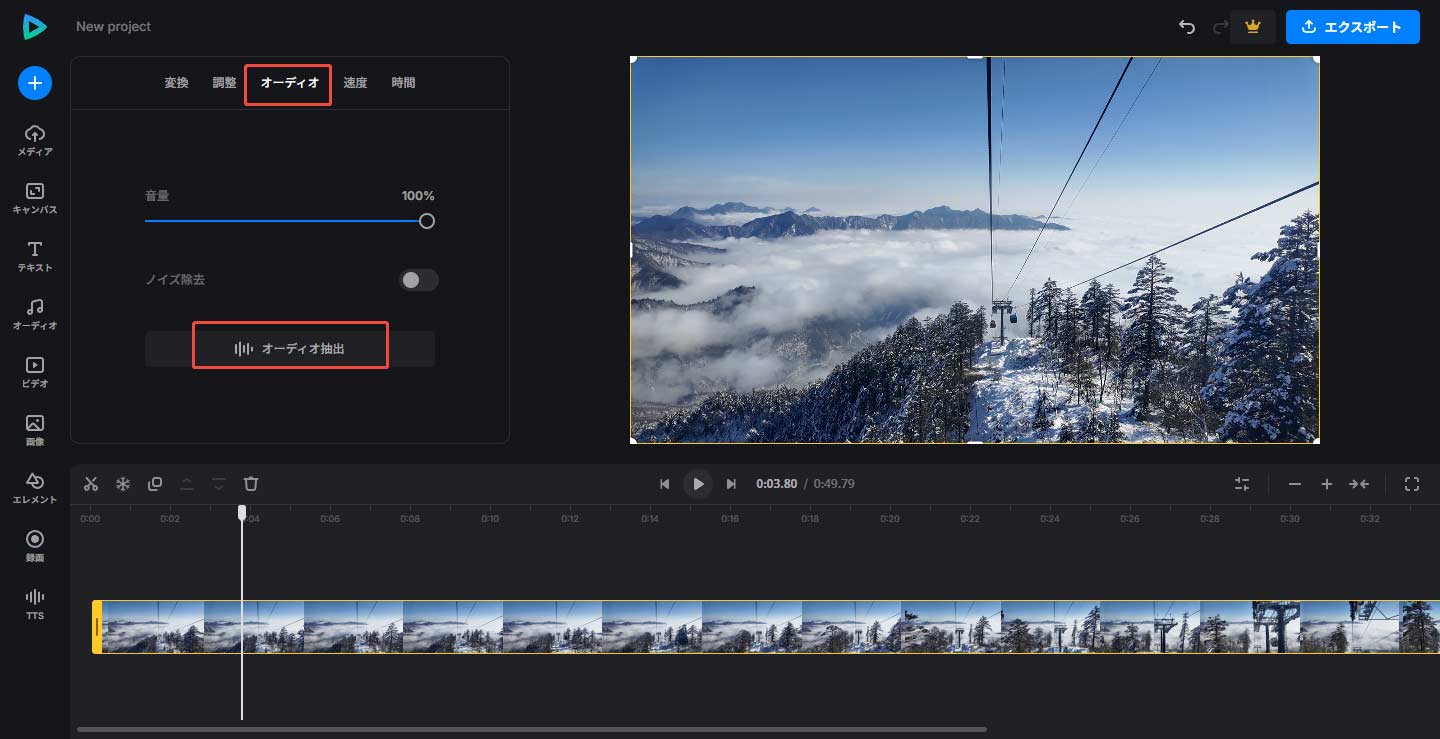Viewport: 1440px width, 739px height.
Task: Click the crown premium icon
Action: [1252, 27]
